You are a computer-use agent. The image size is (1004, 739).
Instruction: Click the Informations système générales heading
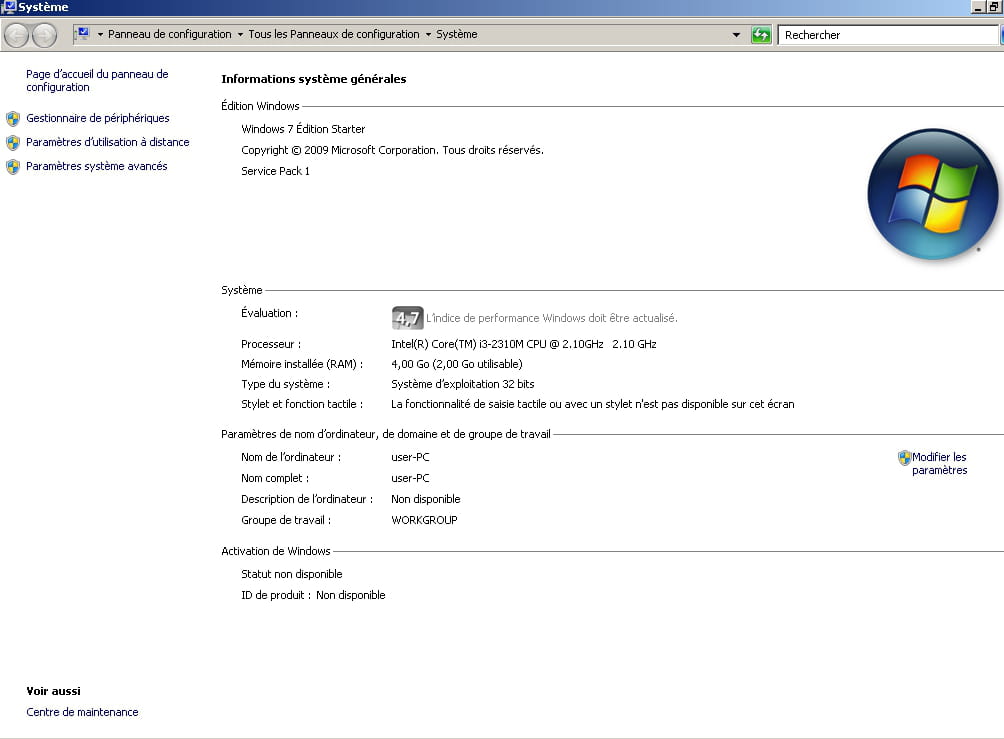coord(314,79)
